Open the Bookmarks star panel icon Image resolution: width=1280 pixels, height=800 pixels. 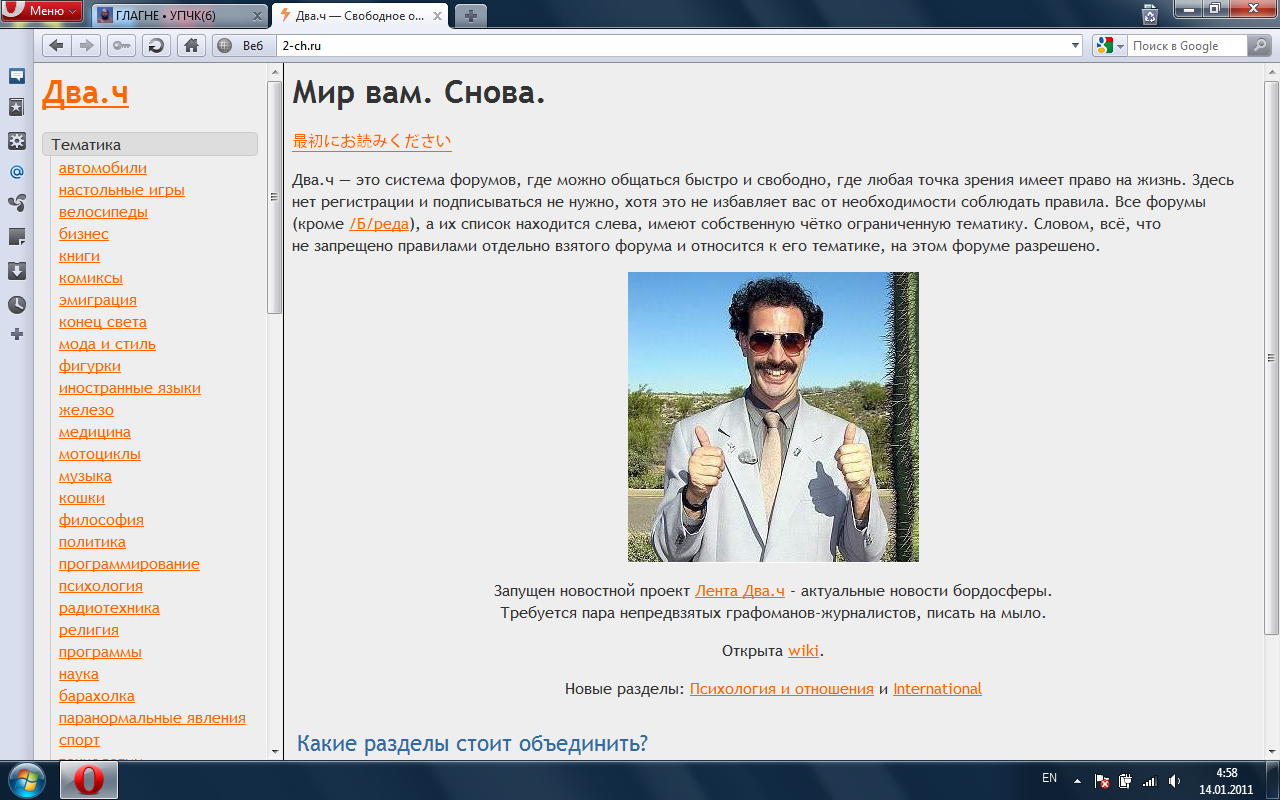(x=16, y=107)
